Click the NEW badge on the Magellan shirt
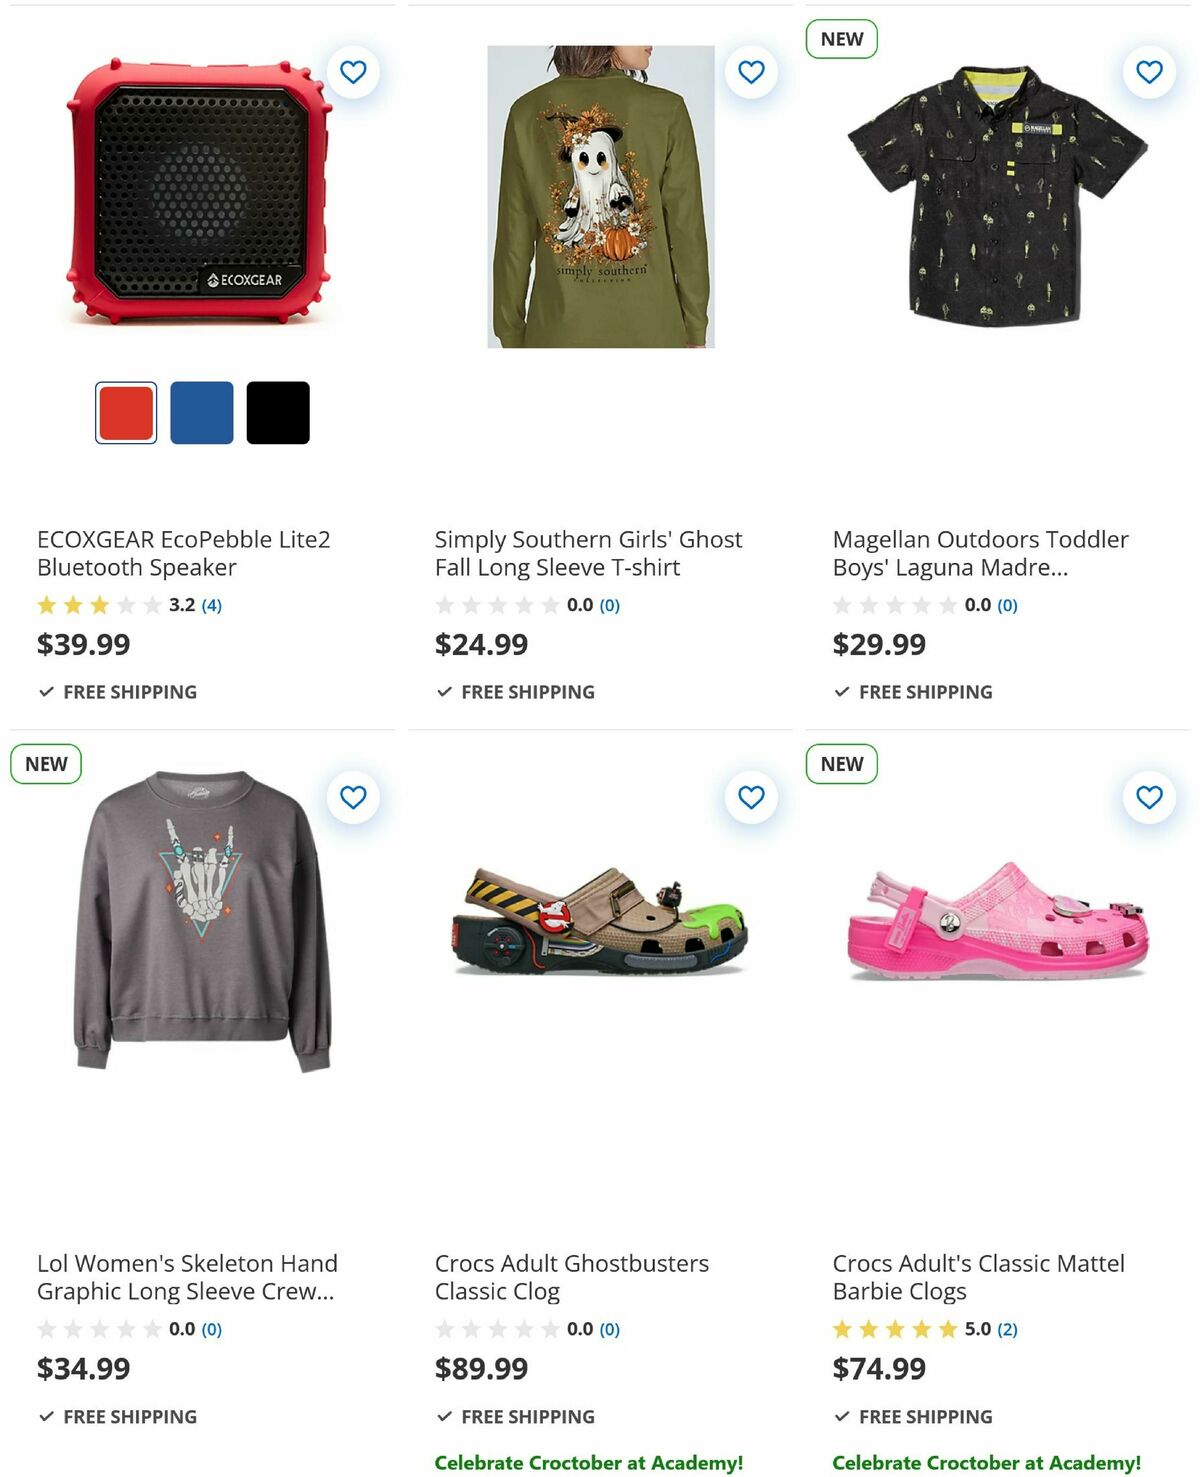1200x1477 pixels. pos(841,39)
